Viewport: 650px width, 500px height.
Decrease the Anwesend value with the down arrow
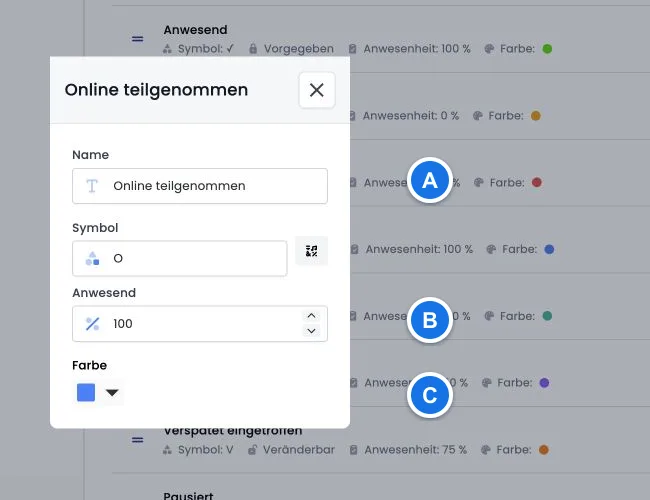click(311, 331)
